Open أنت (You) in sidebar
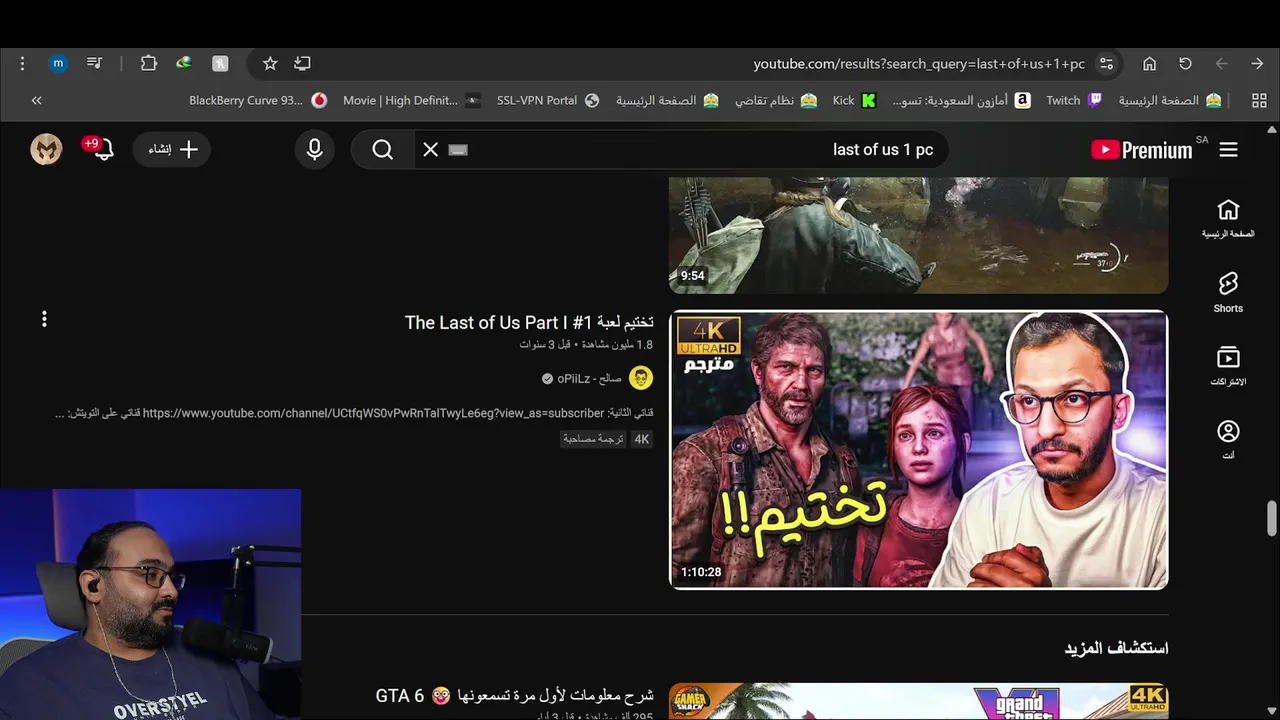Viewport: 1280px width, 720px height. [1228, 439]
